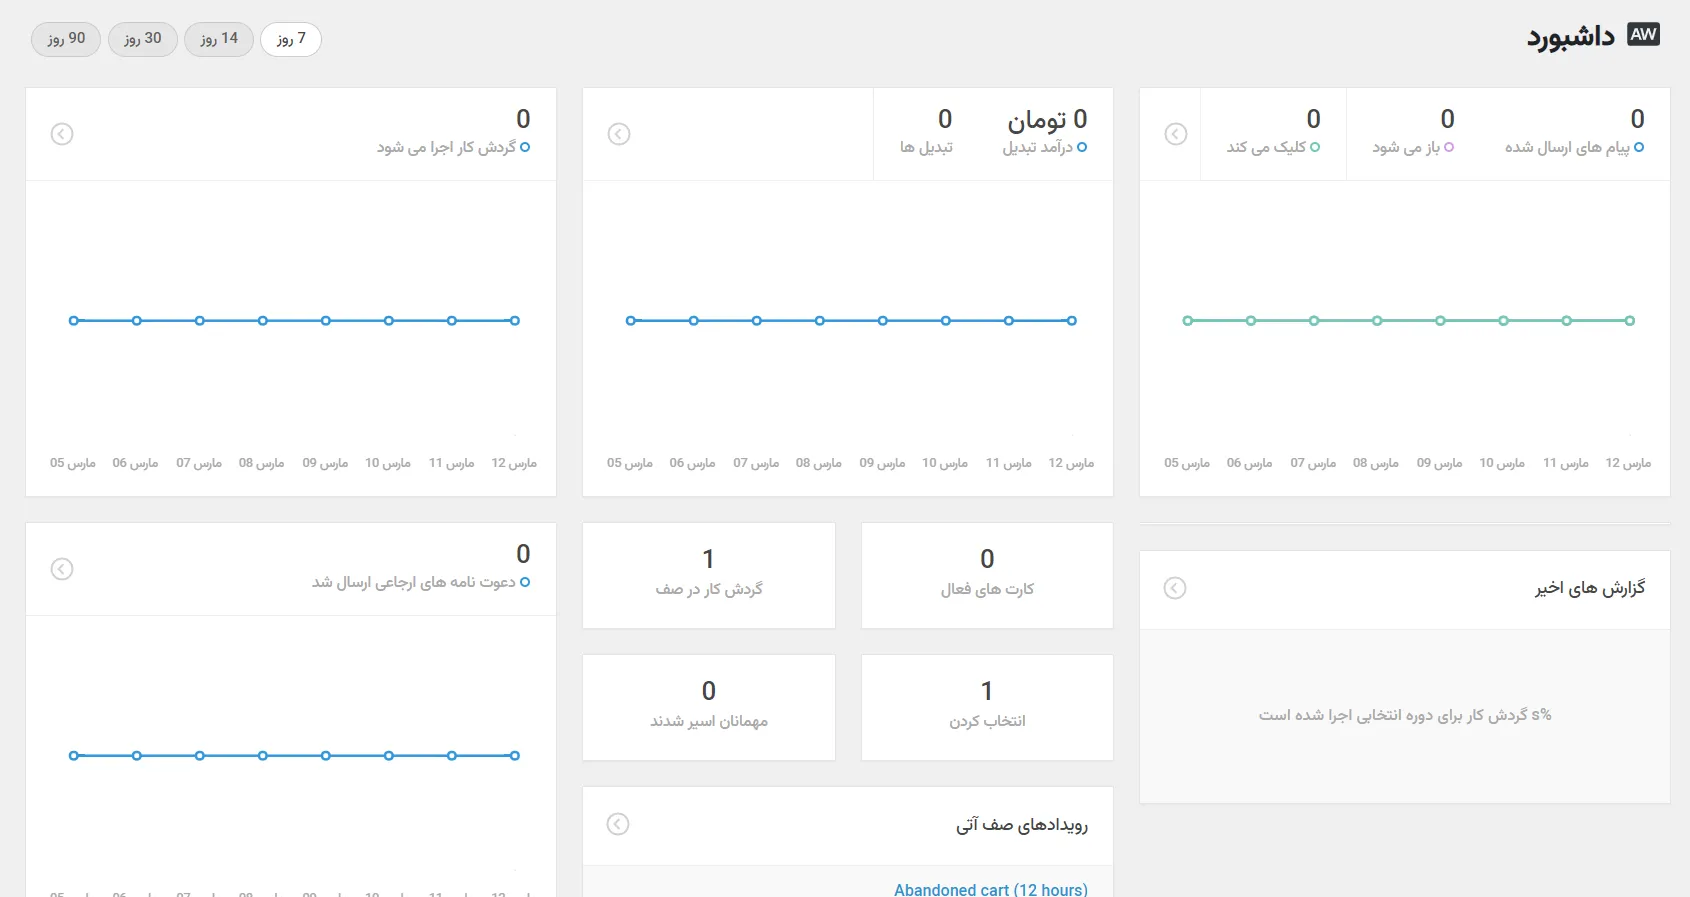This screenshot has width=1690, height=897.
Task: Click the گزارش های اخیر panel title
Action: pos(1590,588)
